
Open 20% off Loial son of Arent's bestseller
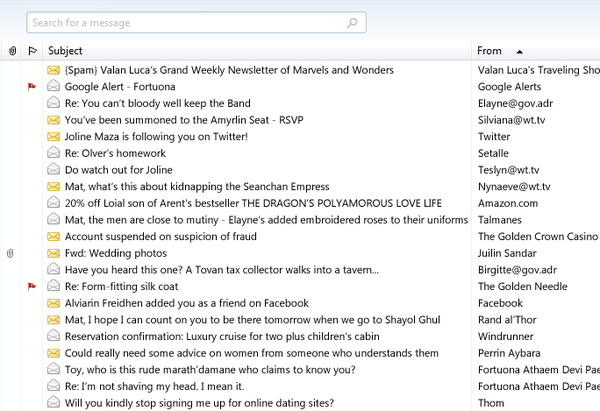coord(253,203)
